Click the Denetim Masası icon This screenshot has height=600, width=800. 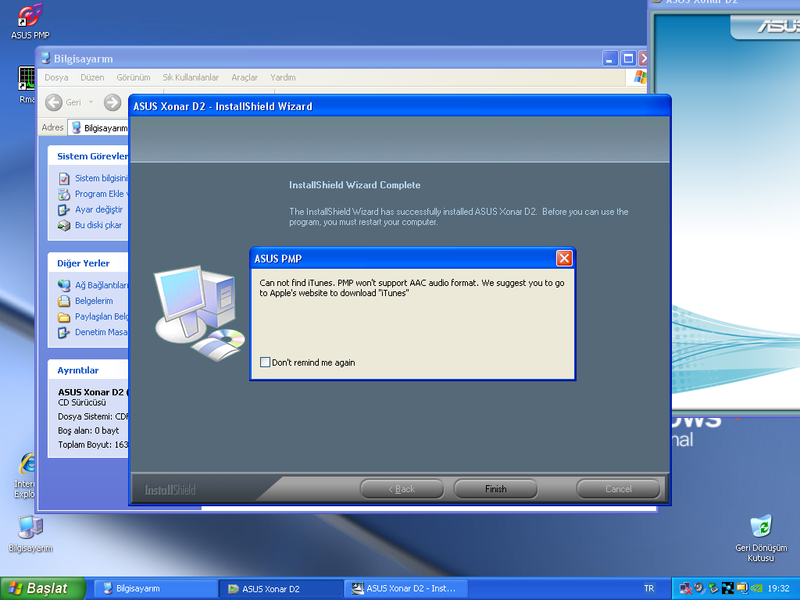[64, 333]
